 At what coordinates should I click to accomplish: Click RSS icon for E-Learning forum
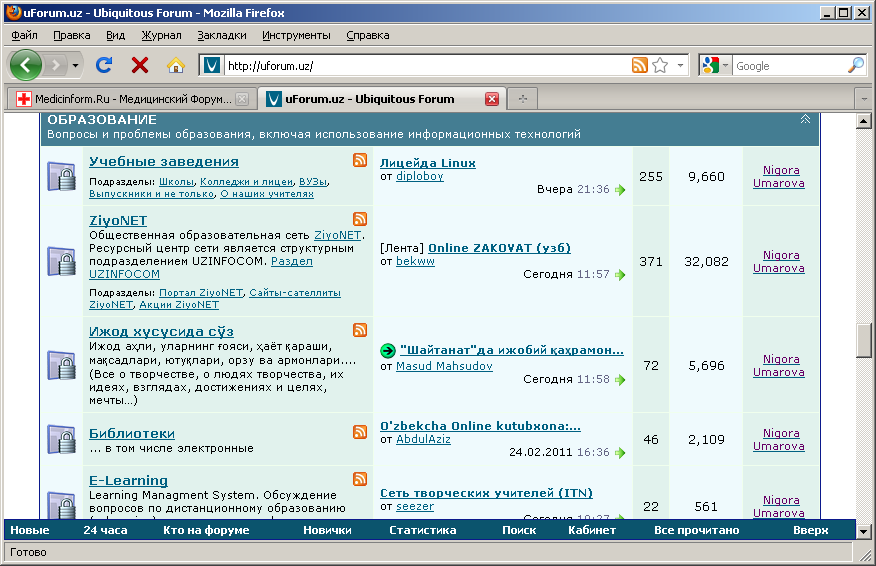point(360,479)
